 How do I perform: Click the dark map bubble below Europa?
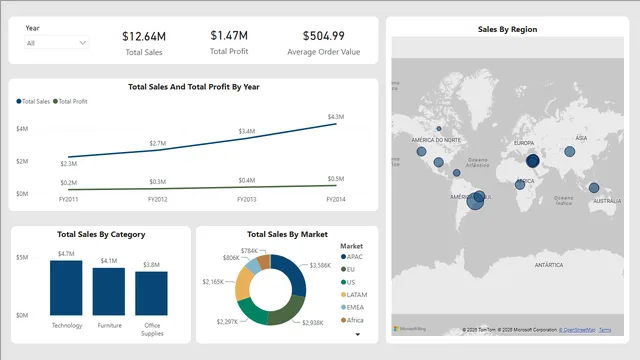tap(532, 161)
